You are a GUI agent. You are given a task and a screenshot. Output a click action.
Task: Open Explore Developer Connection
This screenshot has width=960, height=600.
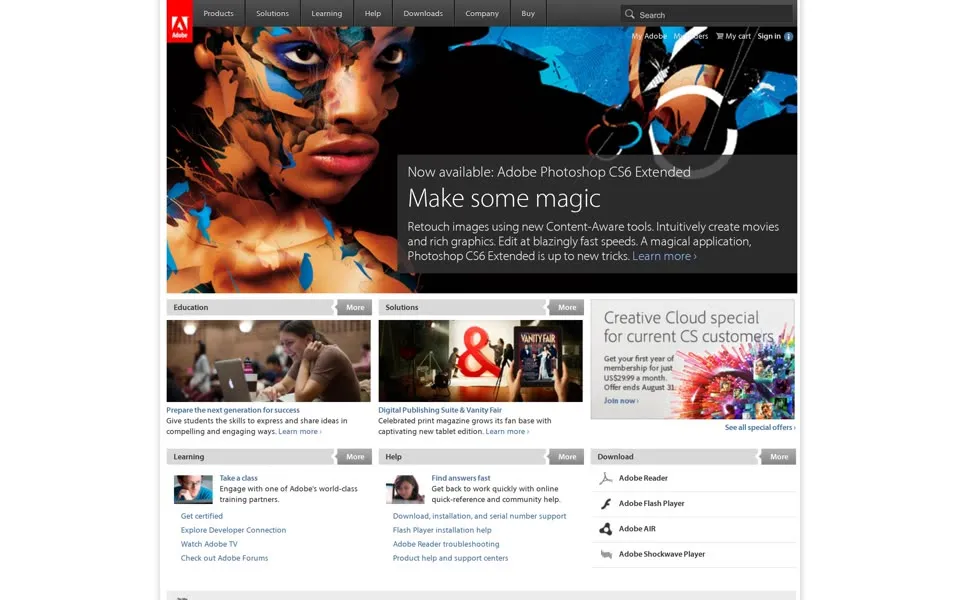coord(233,530)
